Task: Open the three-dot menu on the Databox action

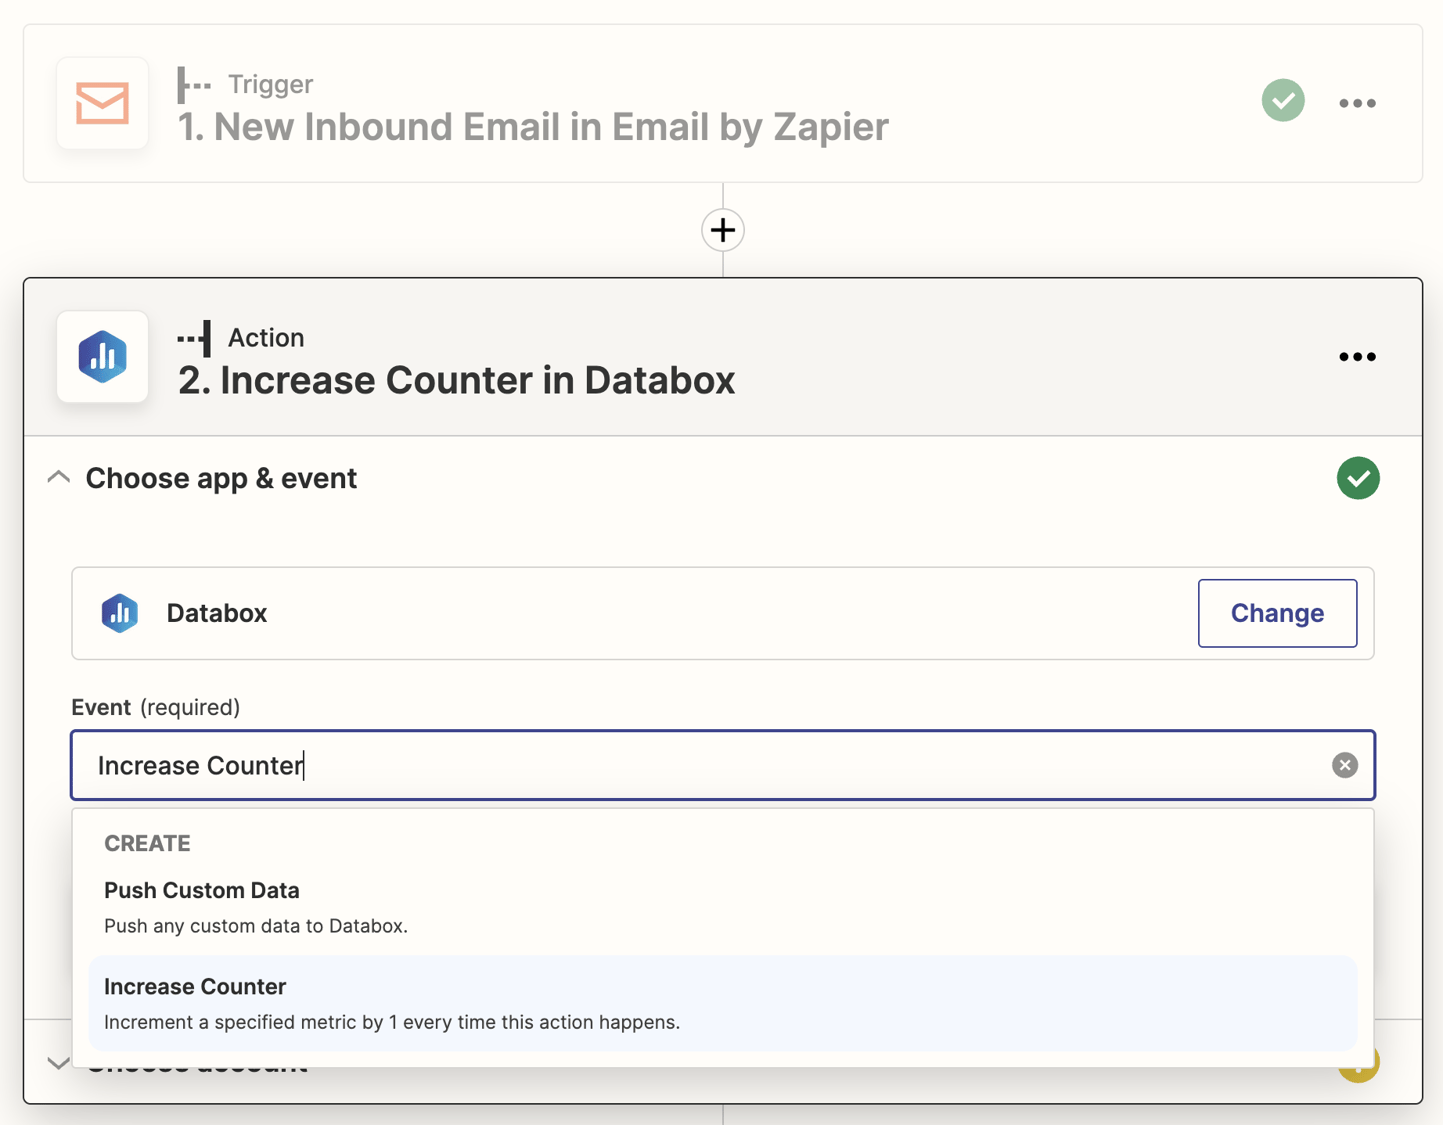Action: click(1357, 356)
